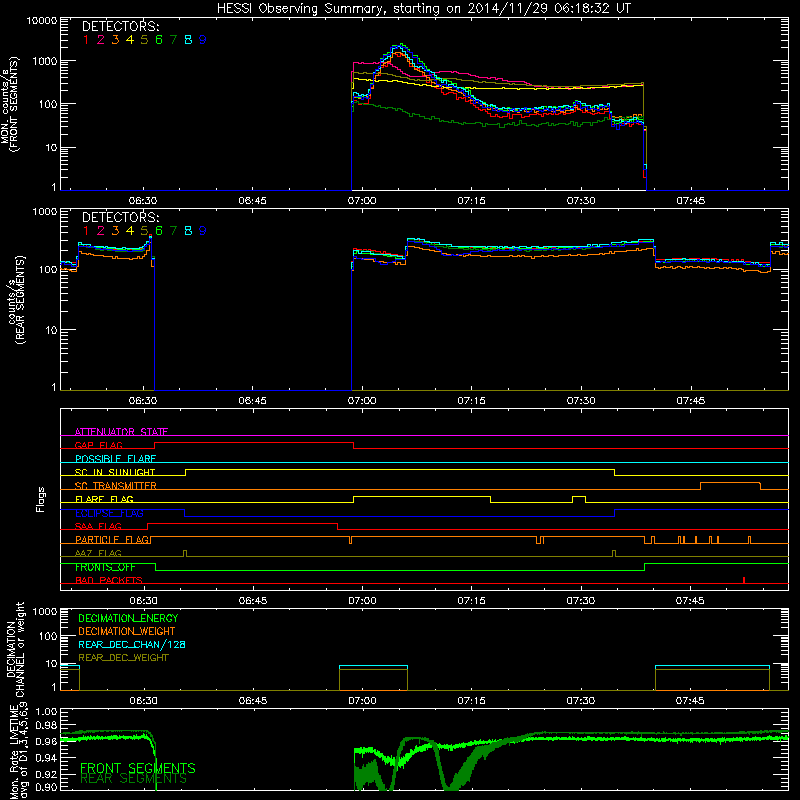
Task: Click the DECIMATION_WEIGHT legend entry
Action: [127, 631]
